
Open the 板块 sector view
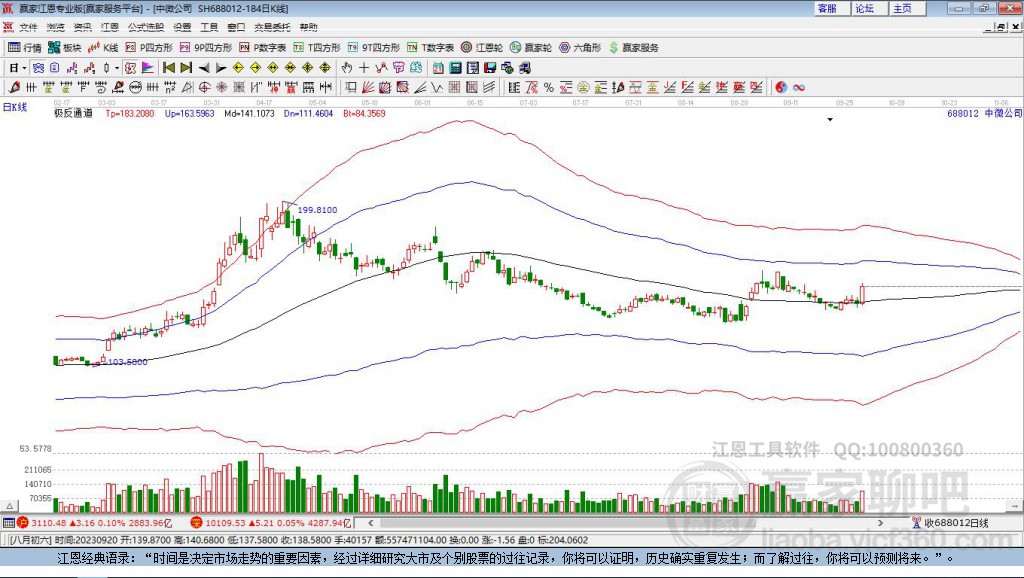click(64, 48)
